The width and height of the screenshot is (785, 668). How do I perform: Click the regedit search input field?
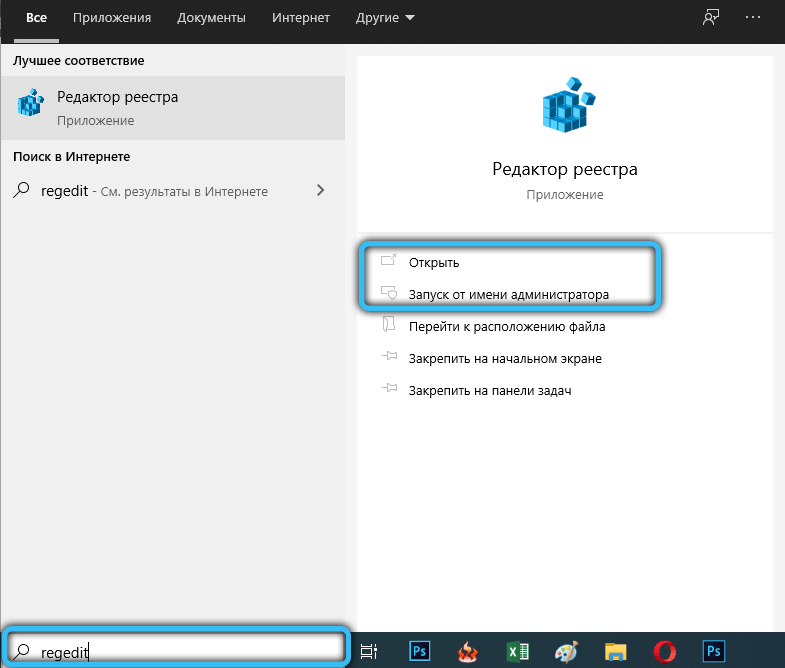point(175,651)
